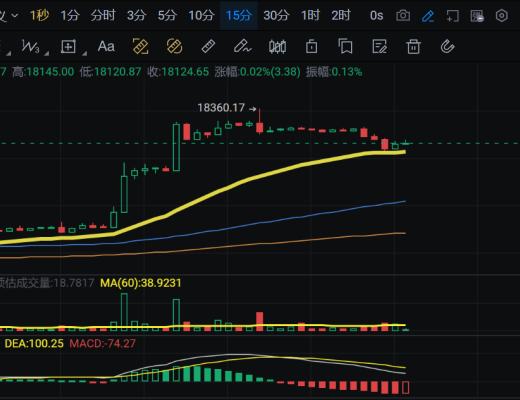The width and height of the screenshot is (520, 400).
Task: Click the MA(60):38.9231 volume label
Action: pos(141,283)
